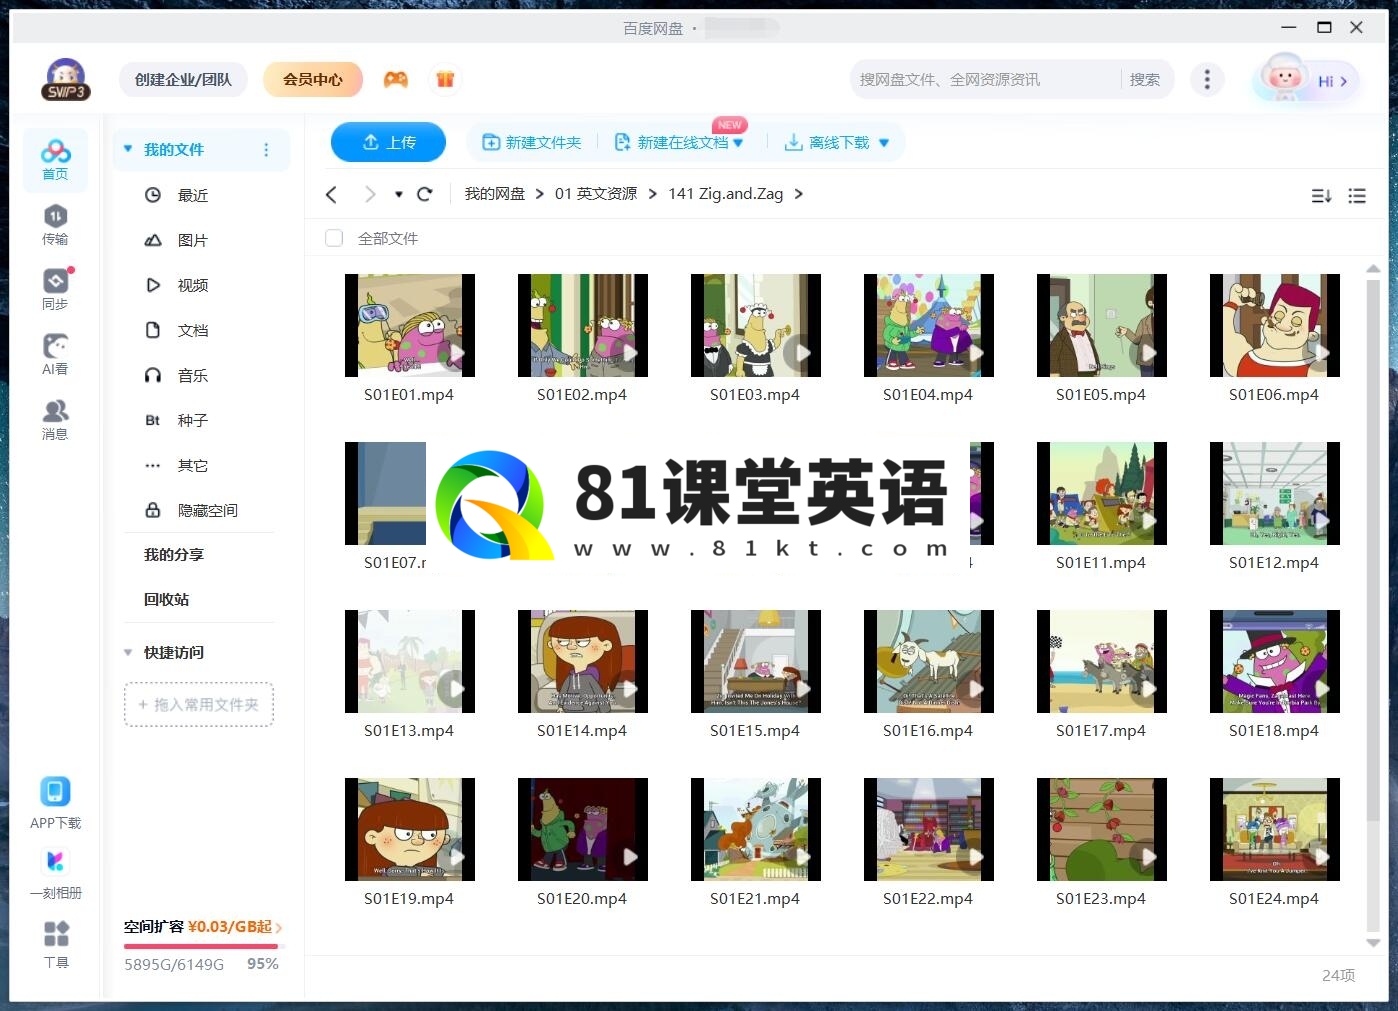Open the 新建在线文档 dropdown arrow
The height and width of the screenshot is (1011, 1398).
point(738,143)
